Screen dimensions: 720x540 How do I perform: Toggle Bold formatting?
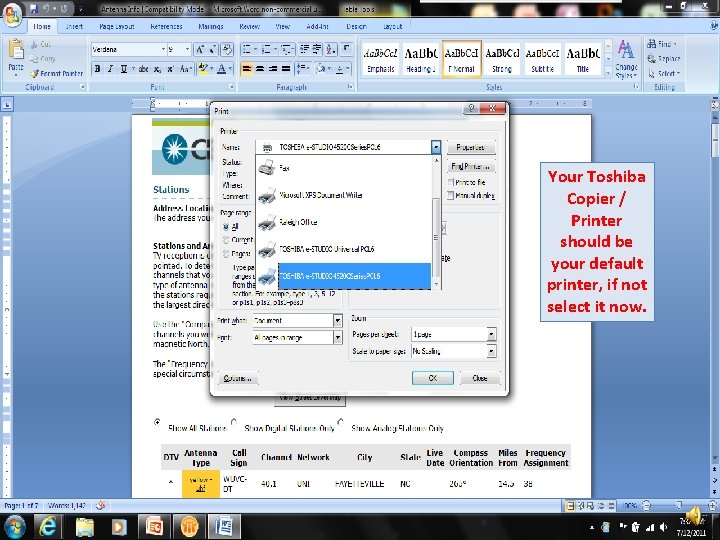(97, 69)
